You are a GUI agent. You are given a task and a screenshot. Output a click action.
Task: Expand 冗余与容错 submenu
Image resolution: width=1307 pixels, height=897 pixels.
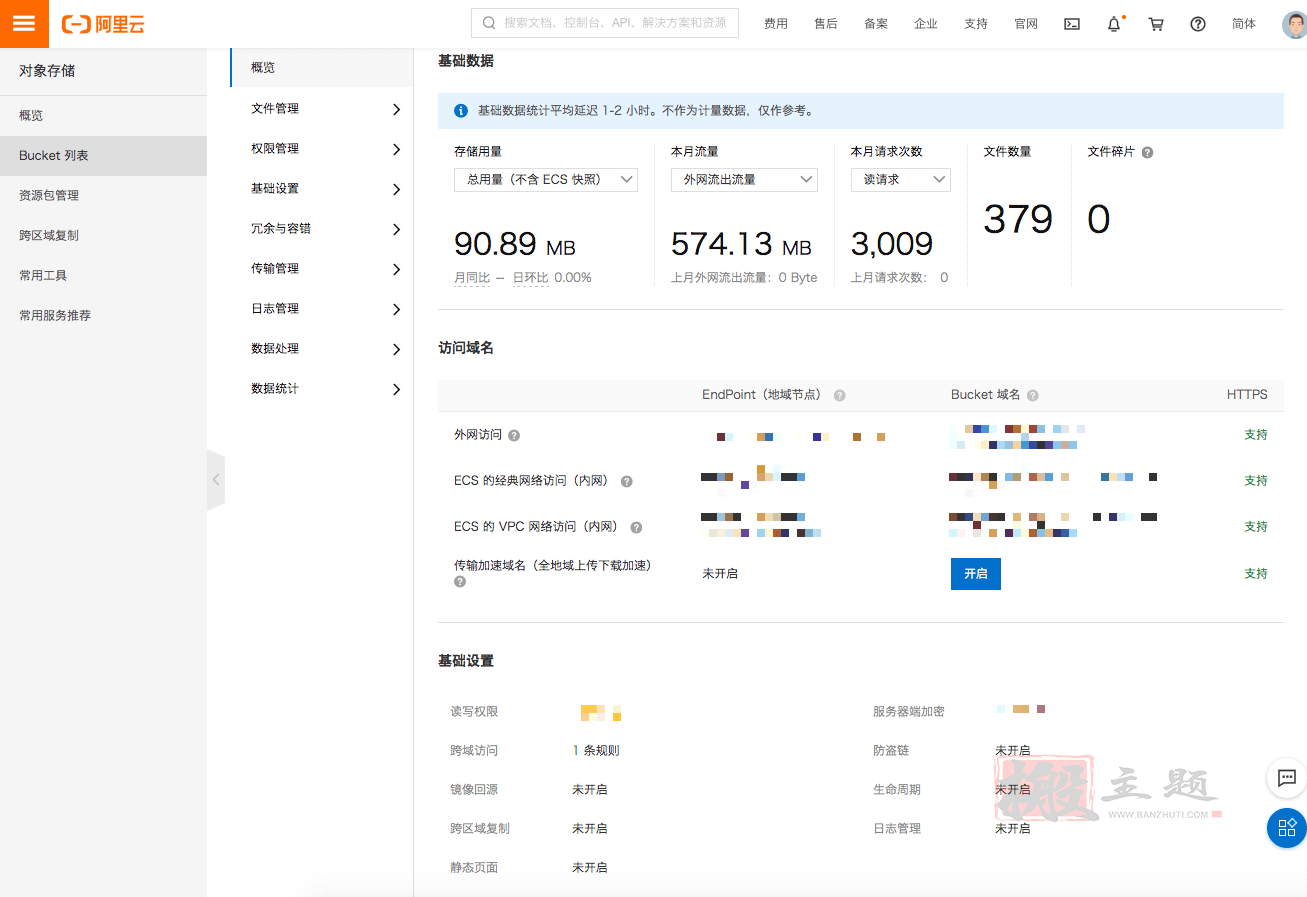coord(322,228)
